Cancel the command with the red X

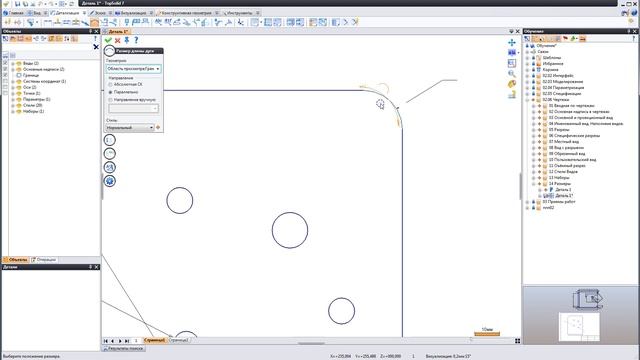click(x=118, y=40)
